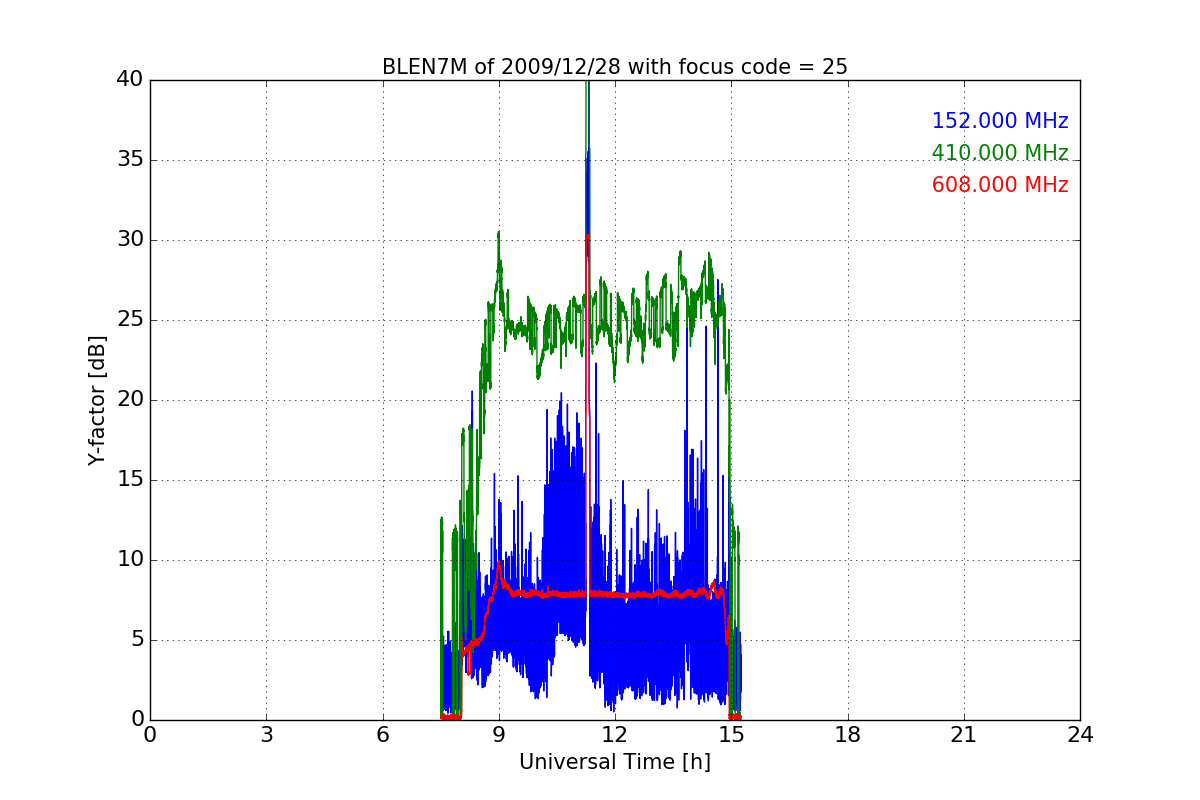Click the y-axis tick label '35'

[x=129, y=160]
